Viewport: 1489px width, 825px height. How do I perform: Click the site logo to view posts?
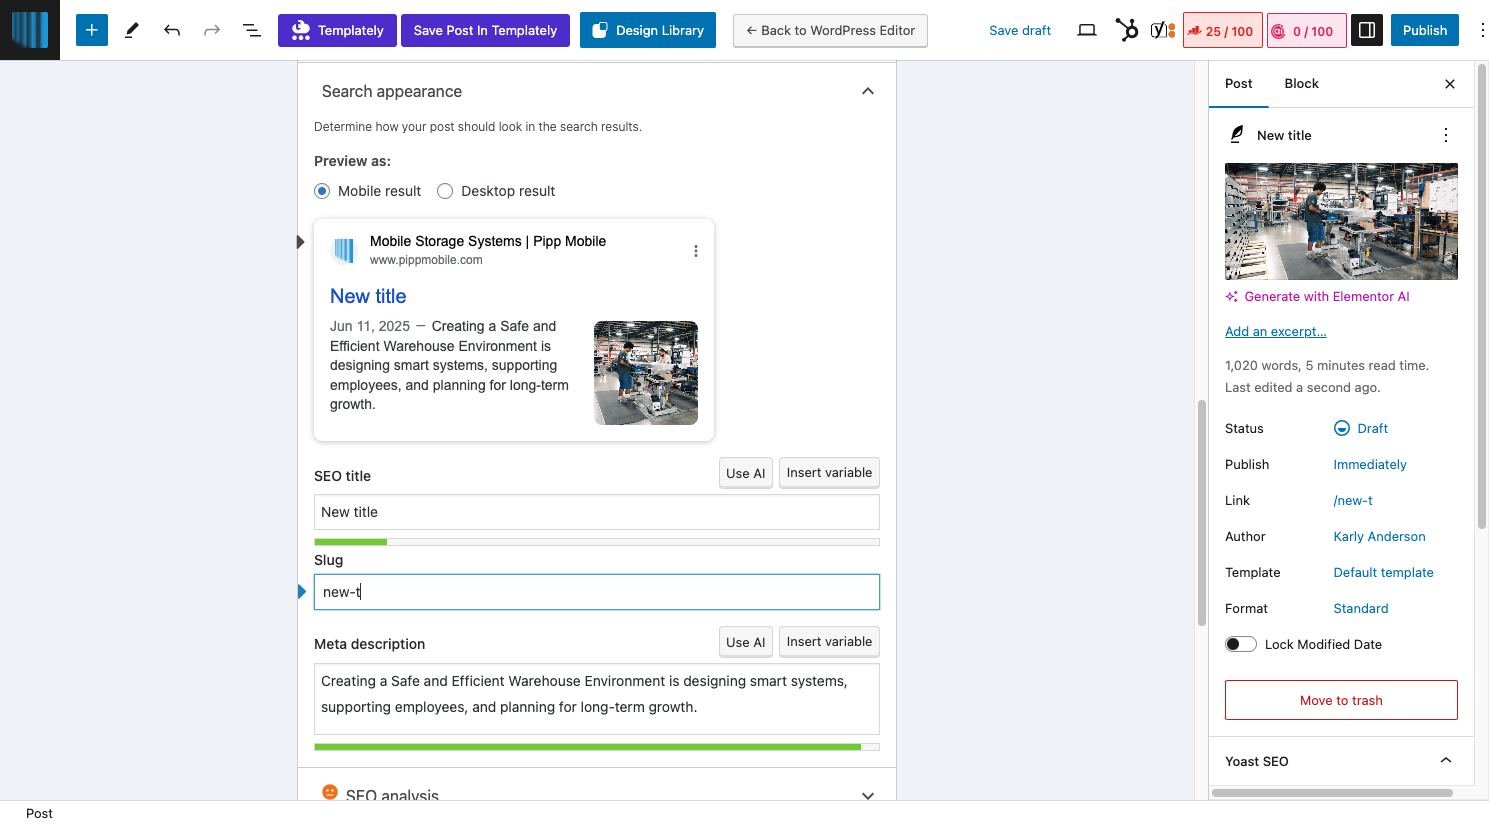point(30,30)
